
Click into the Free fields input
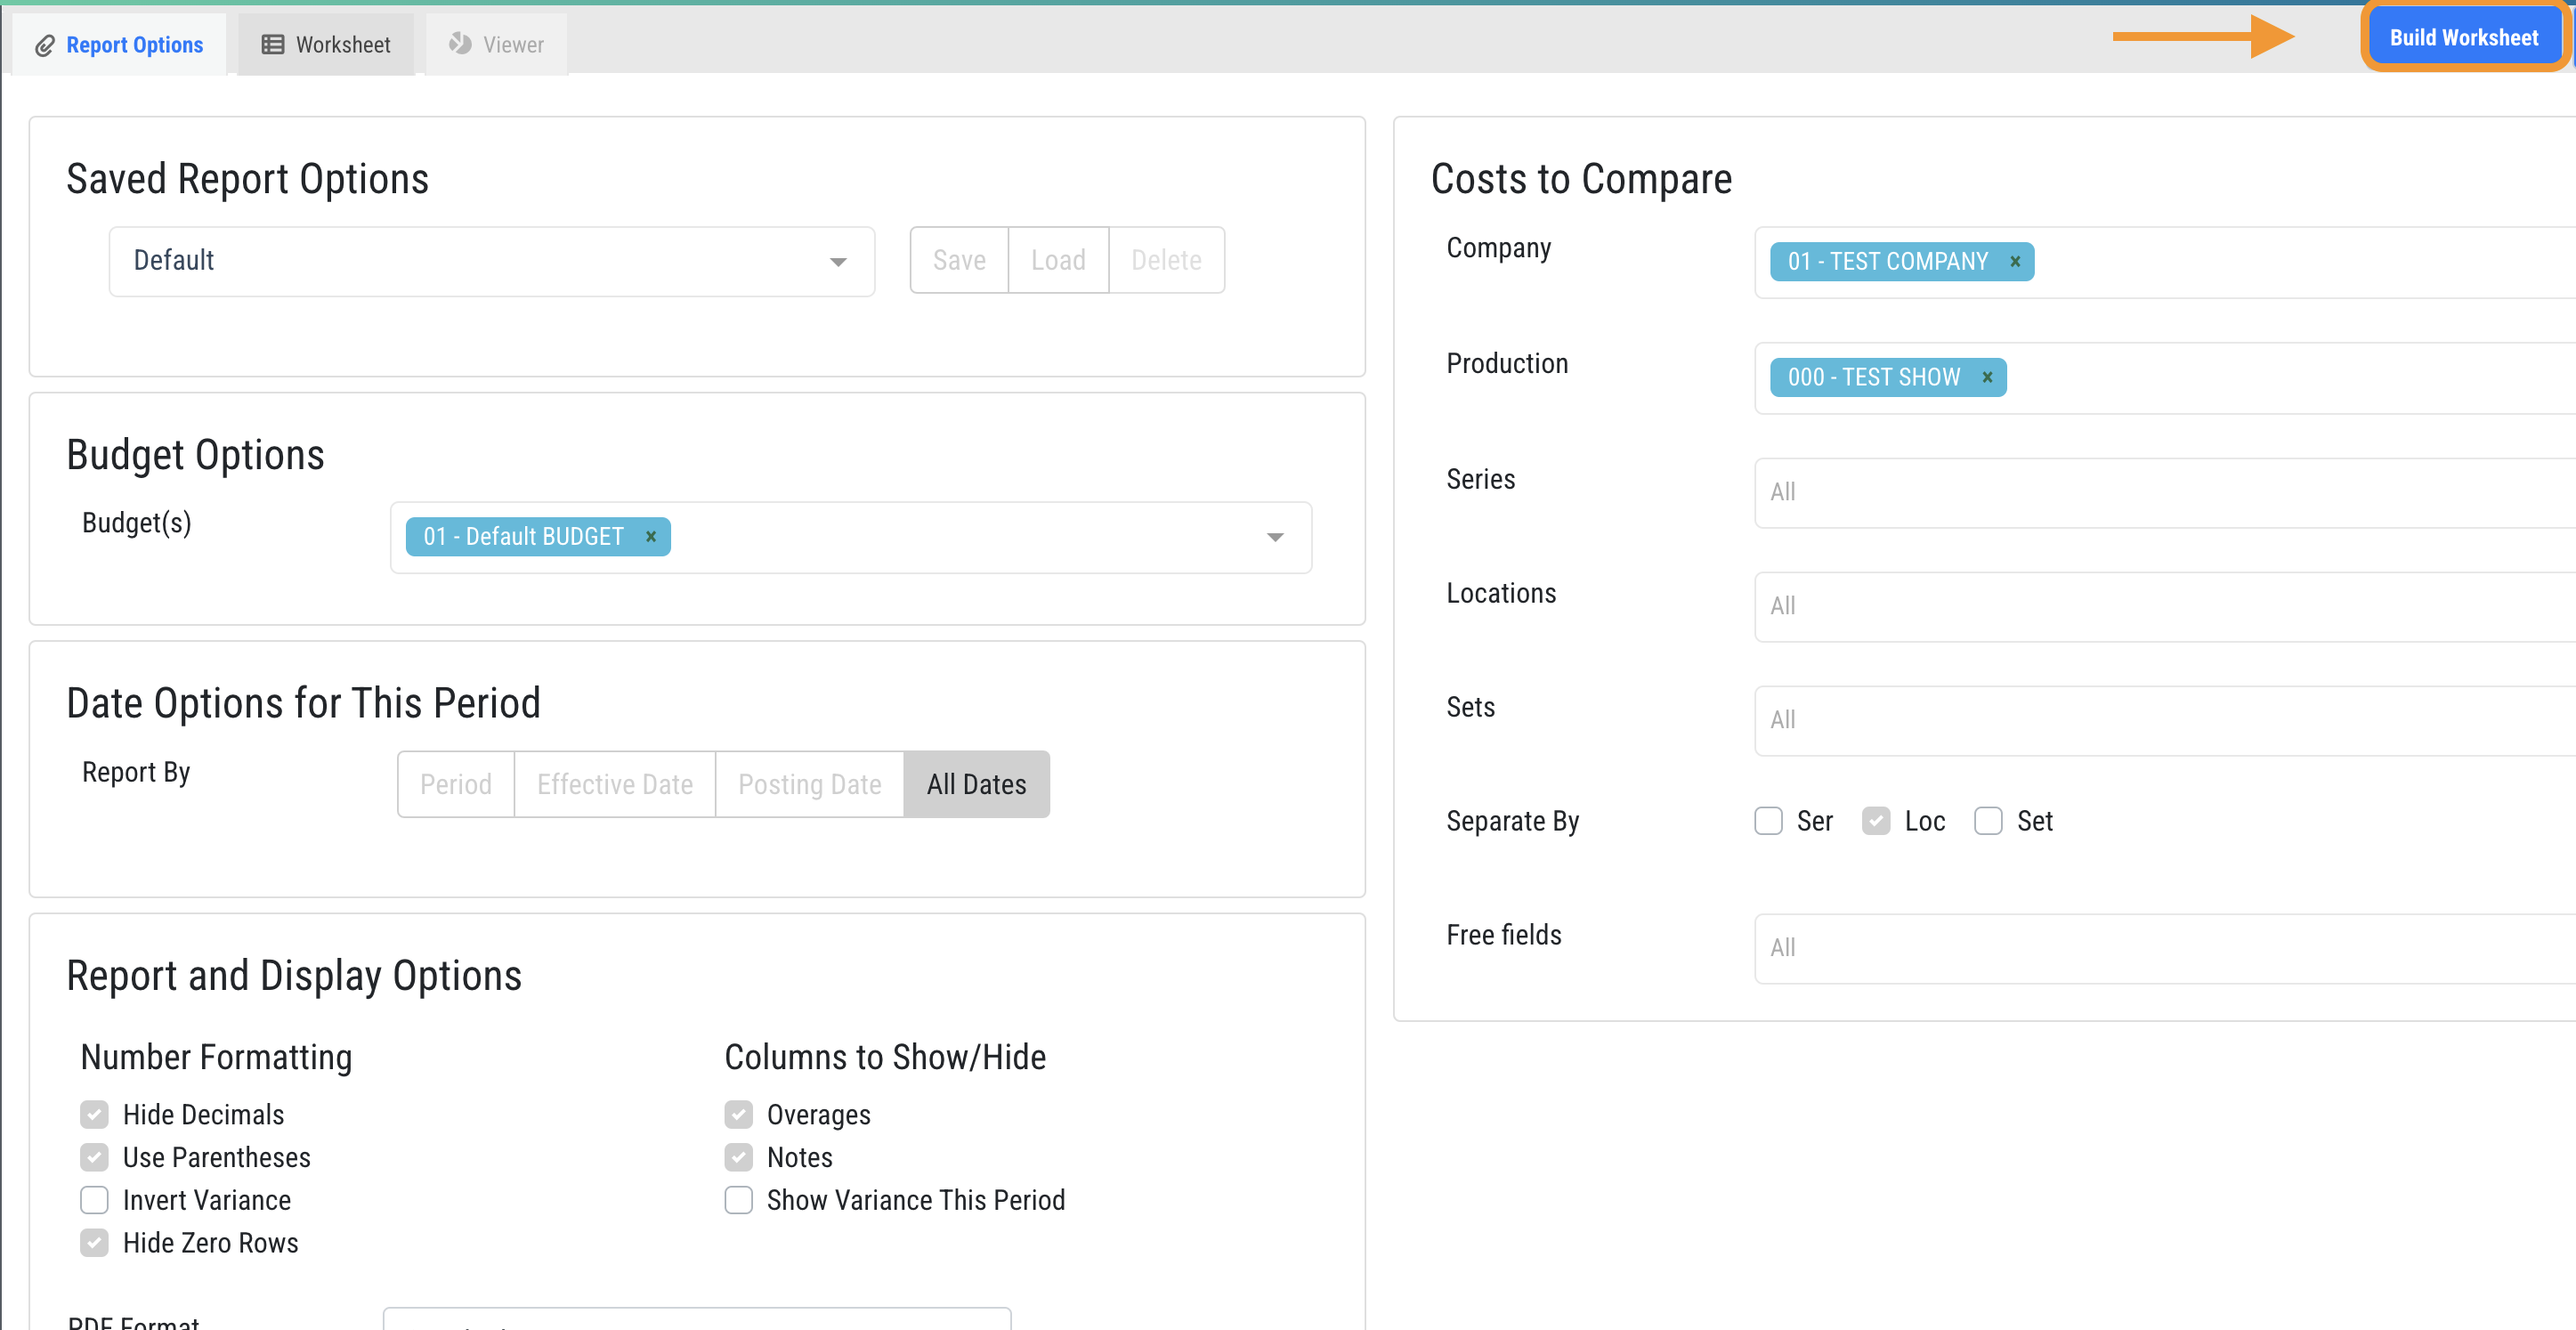point(2160,948)
